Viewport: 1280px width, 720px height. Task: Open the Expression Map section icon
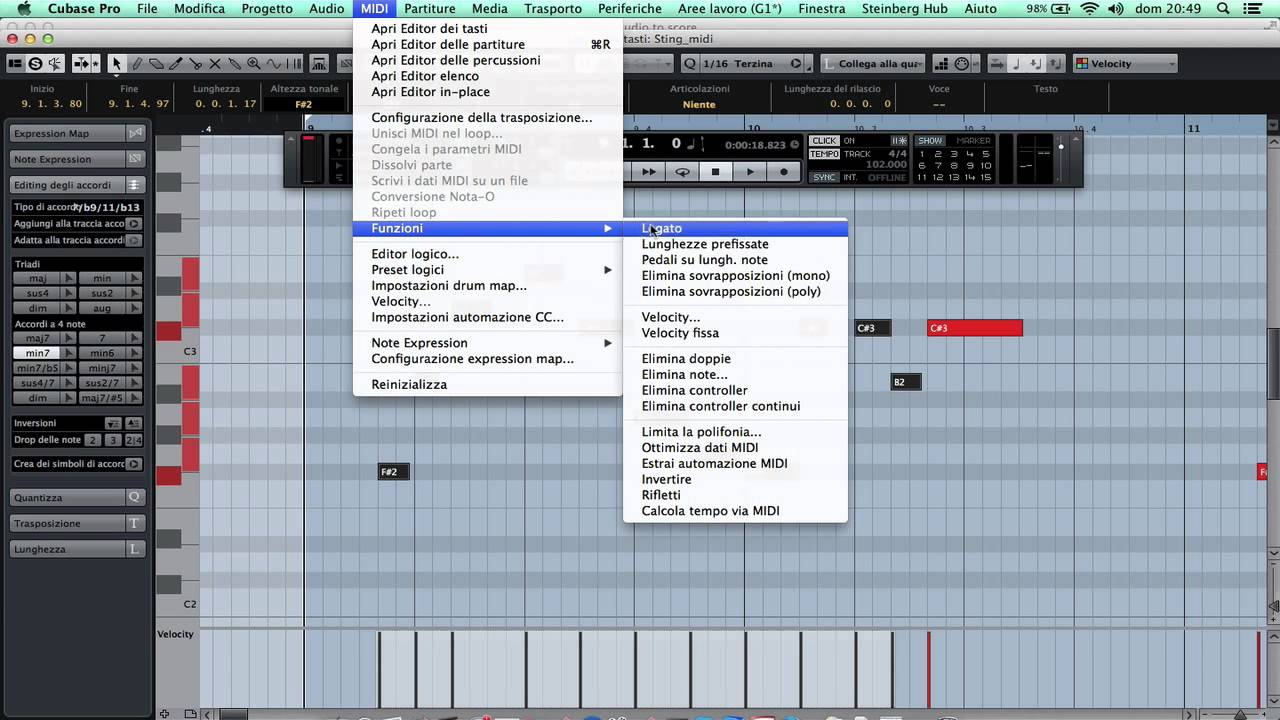[x=135, y=134]
